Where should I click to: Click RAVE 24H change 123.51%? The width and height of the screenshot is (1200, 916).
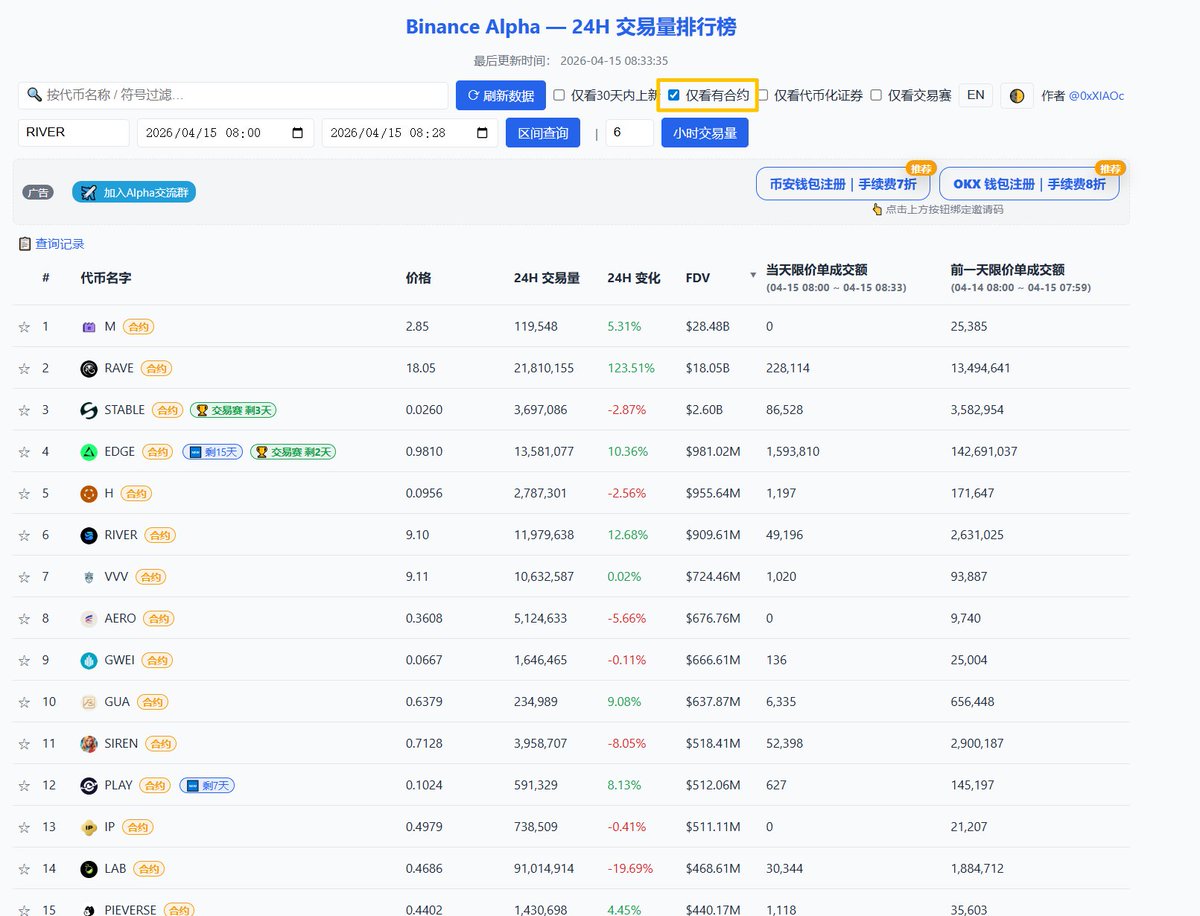[631, 369]
